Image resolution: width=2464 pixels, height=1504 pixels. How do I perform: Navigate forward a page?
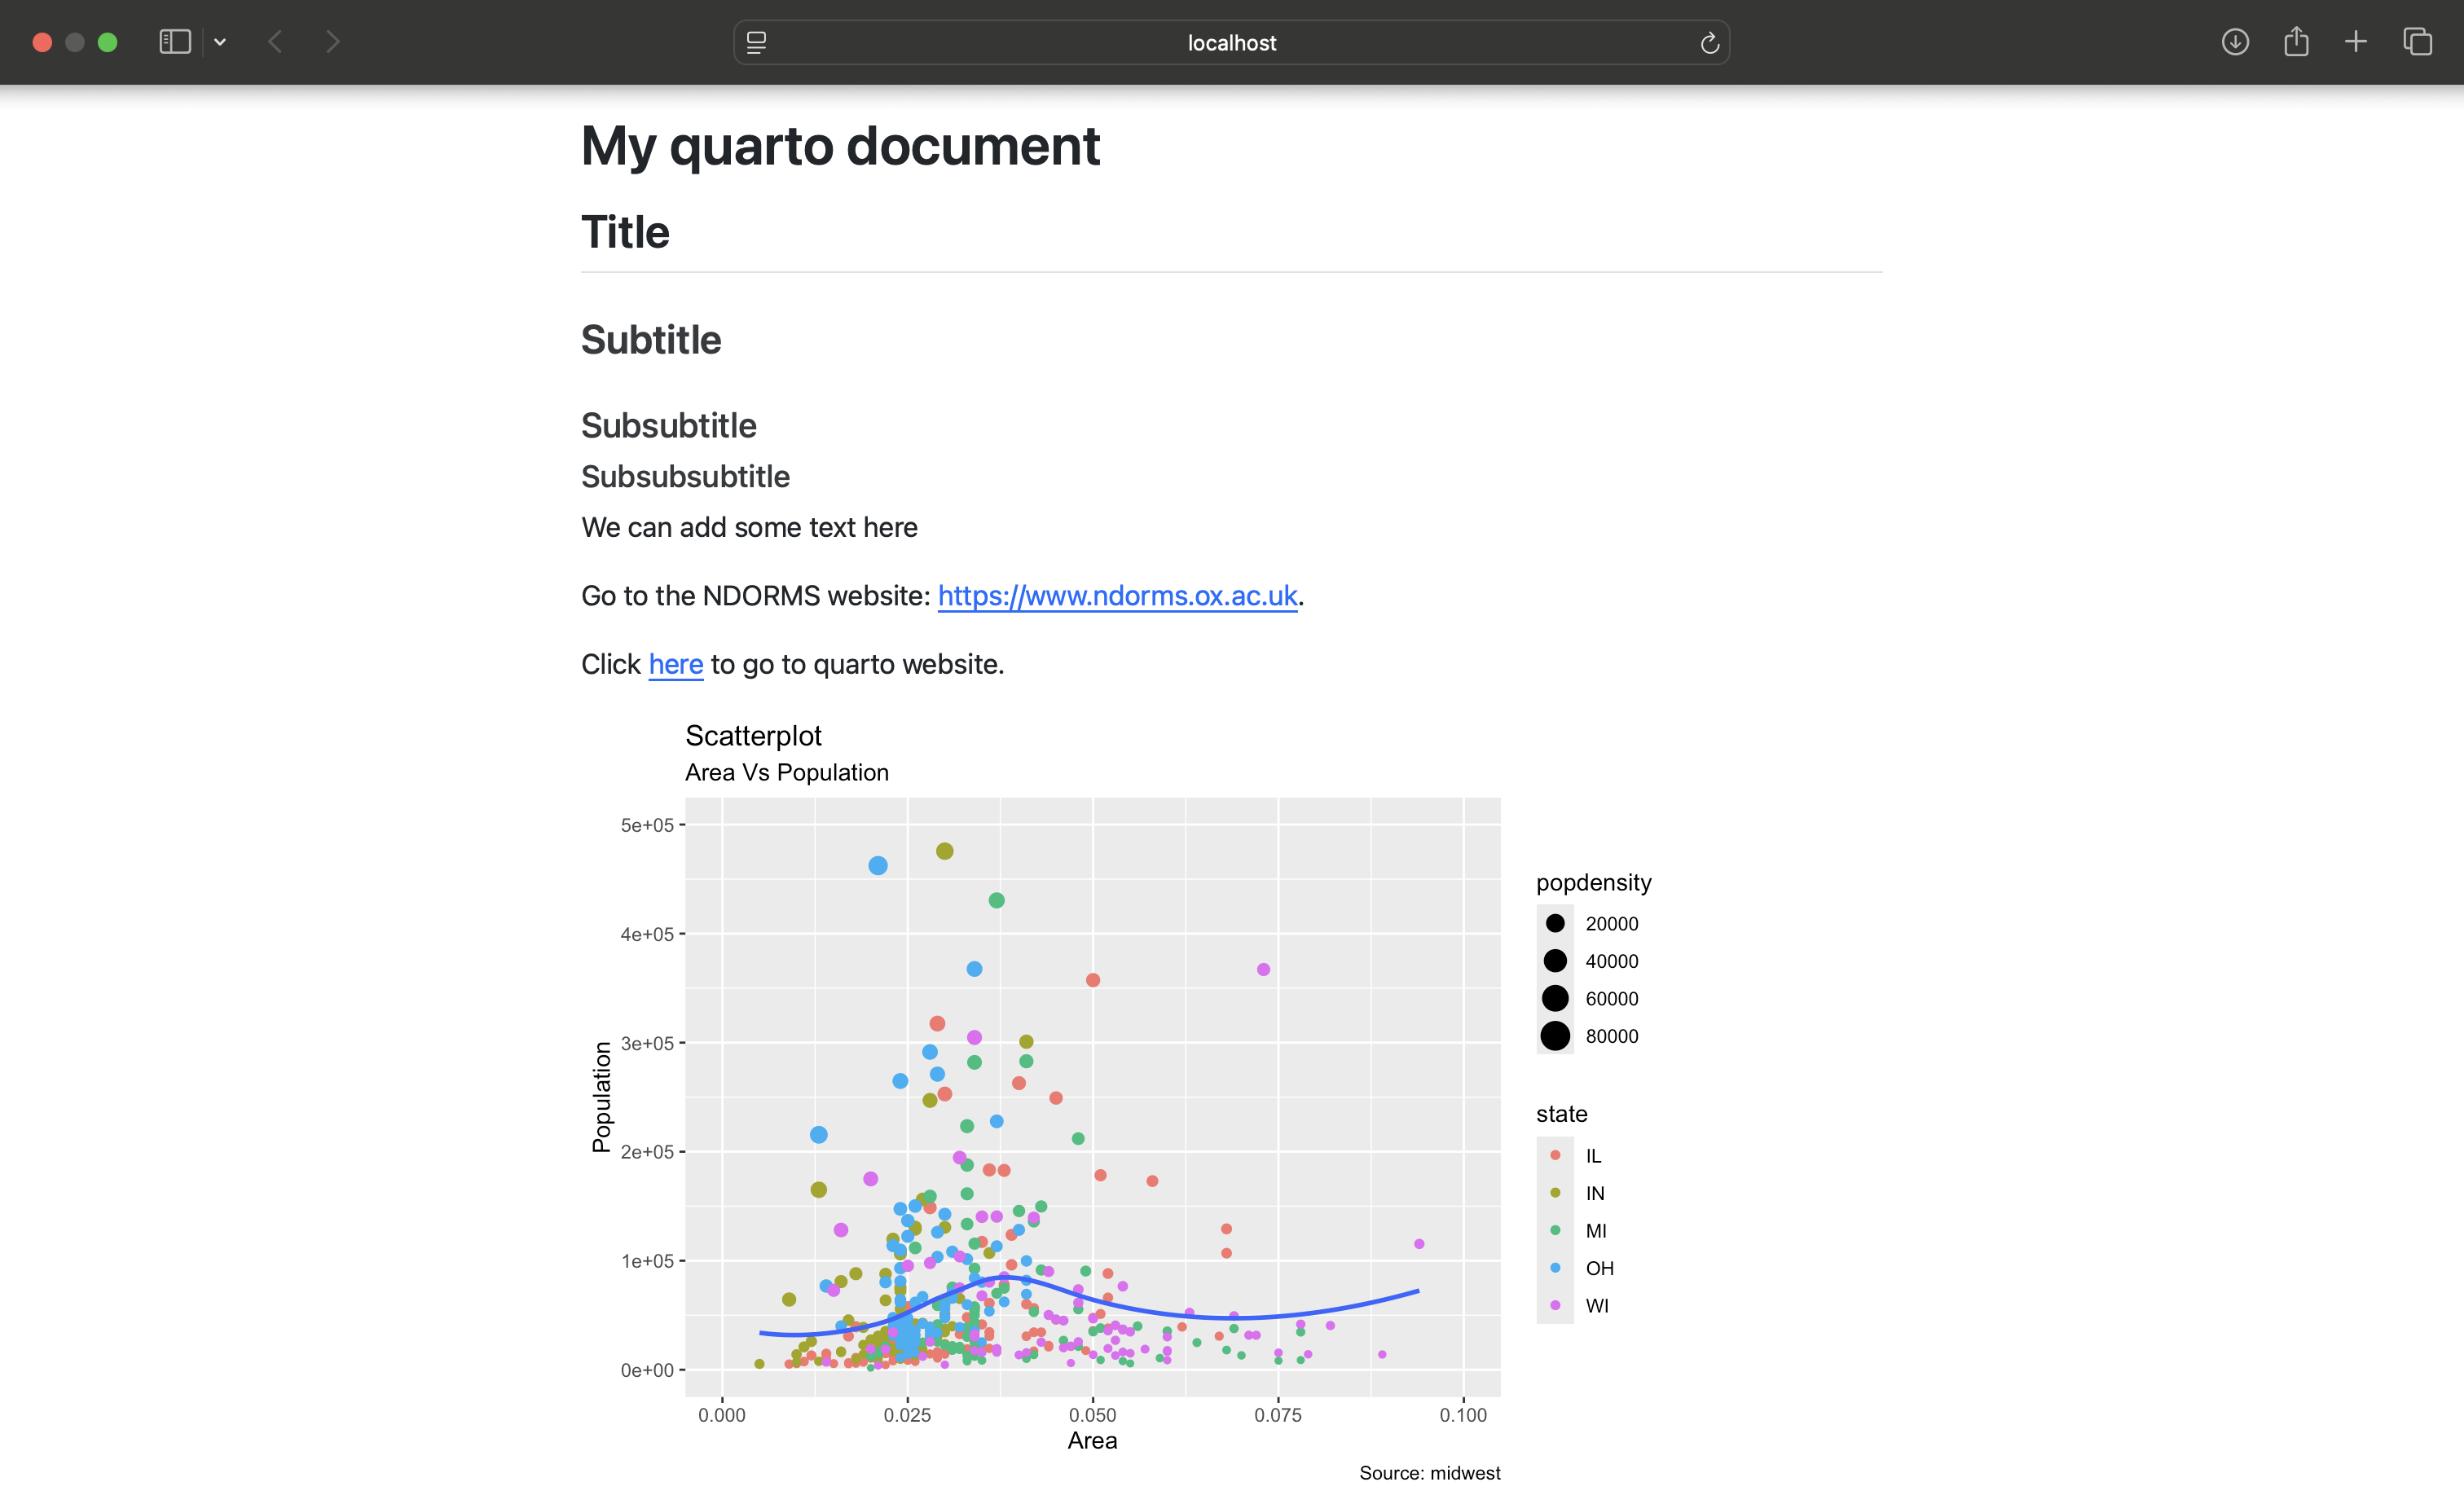332,42
